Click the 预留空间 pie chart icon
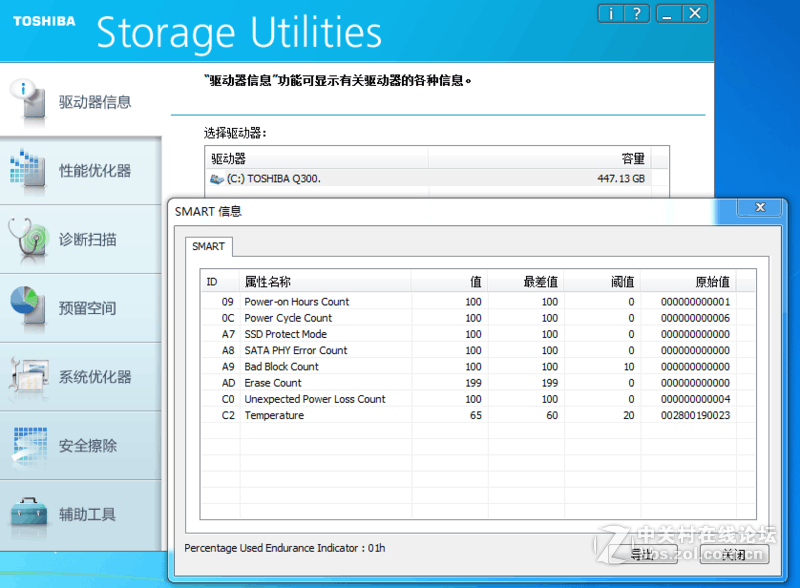This screenshot has height=588, width=800. (26, 307)
